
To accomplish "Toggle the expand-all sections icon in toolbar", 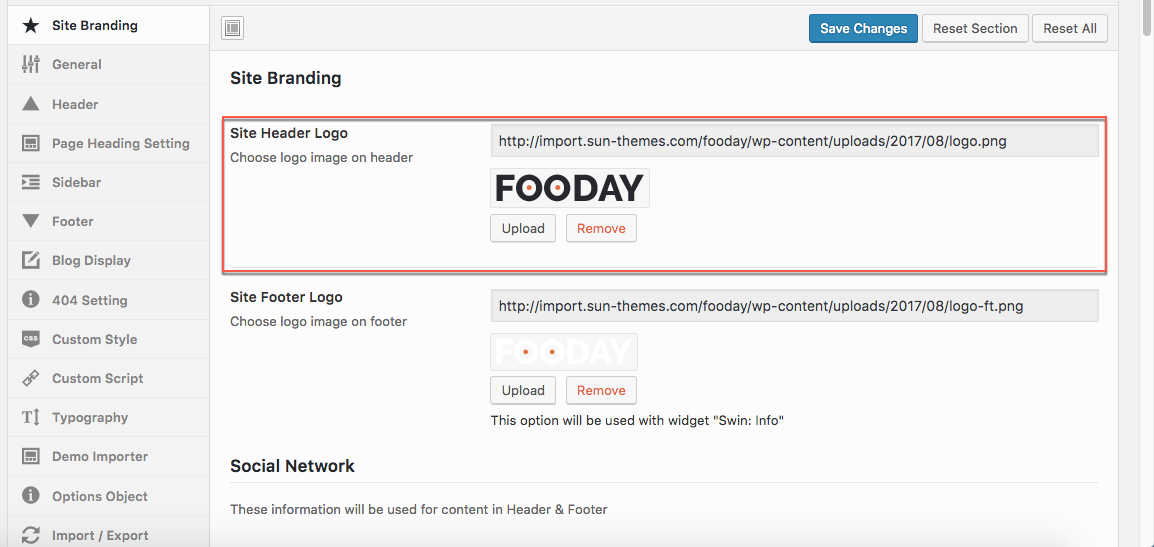I will (233, 29).
